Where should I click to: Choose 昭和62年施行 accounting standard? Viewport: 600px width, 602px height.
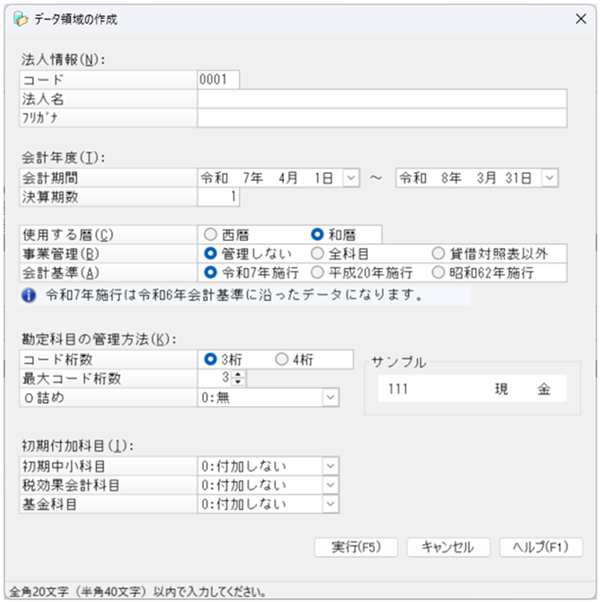(x=440, y=271)
